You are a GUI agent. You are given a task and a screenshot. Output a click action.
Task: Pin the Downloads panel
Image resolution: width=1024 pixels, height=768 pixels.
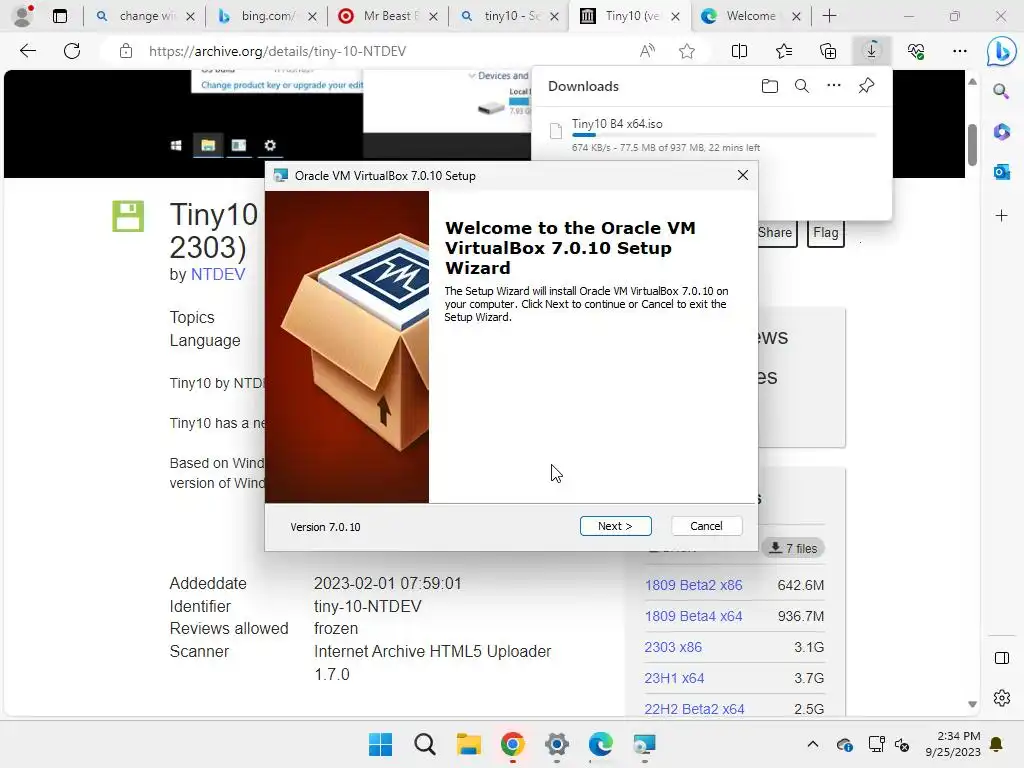866,86
